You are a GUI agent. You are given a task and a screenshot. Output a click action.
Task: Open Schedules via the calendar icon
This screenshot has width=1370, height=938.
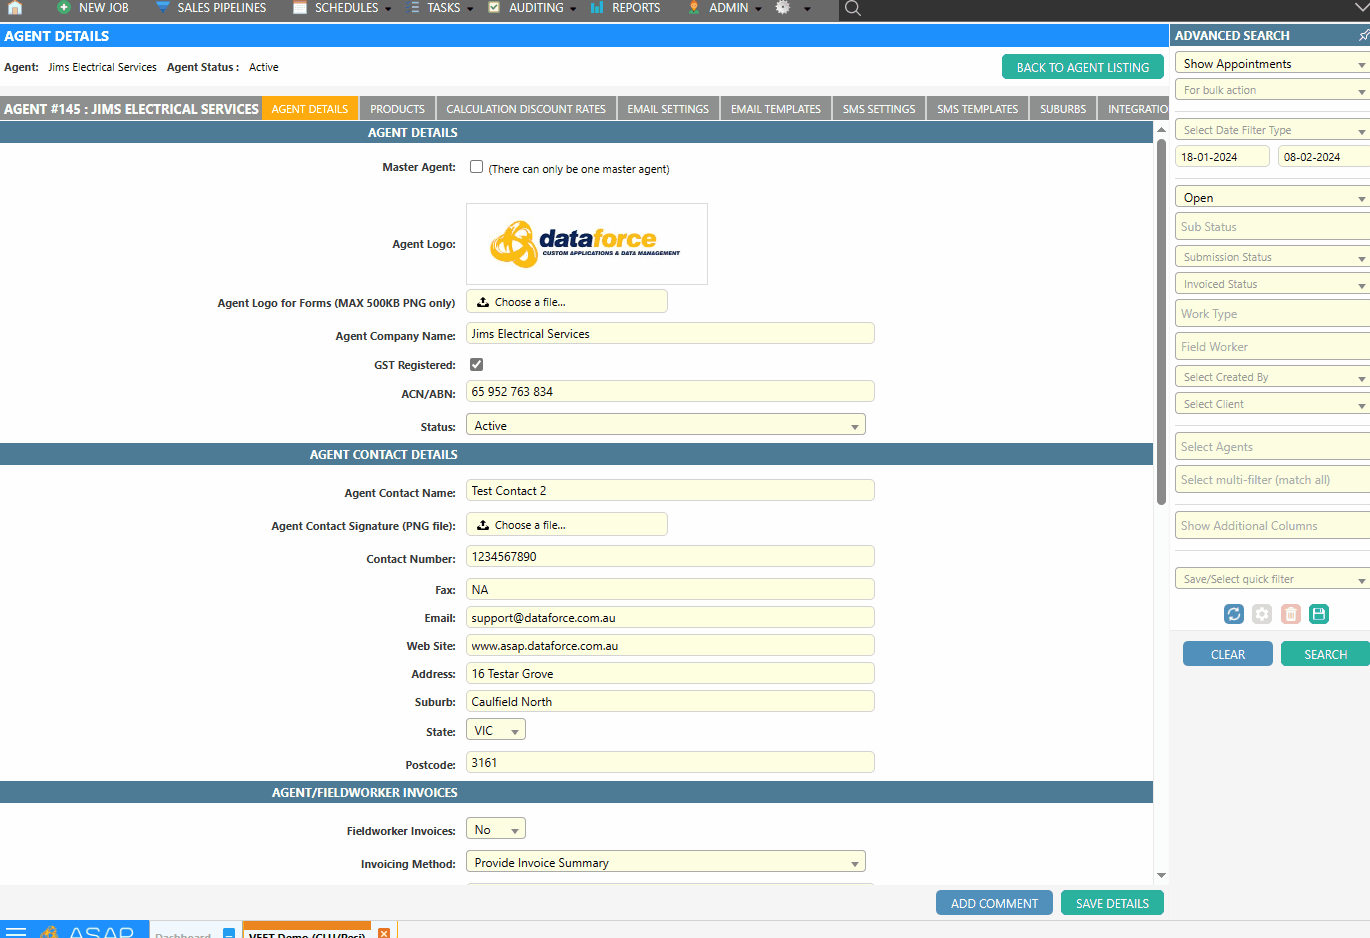[298, 9]
